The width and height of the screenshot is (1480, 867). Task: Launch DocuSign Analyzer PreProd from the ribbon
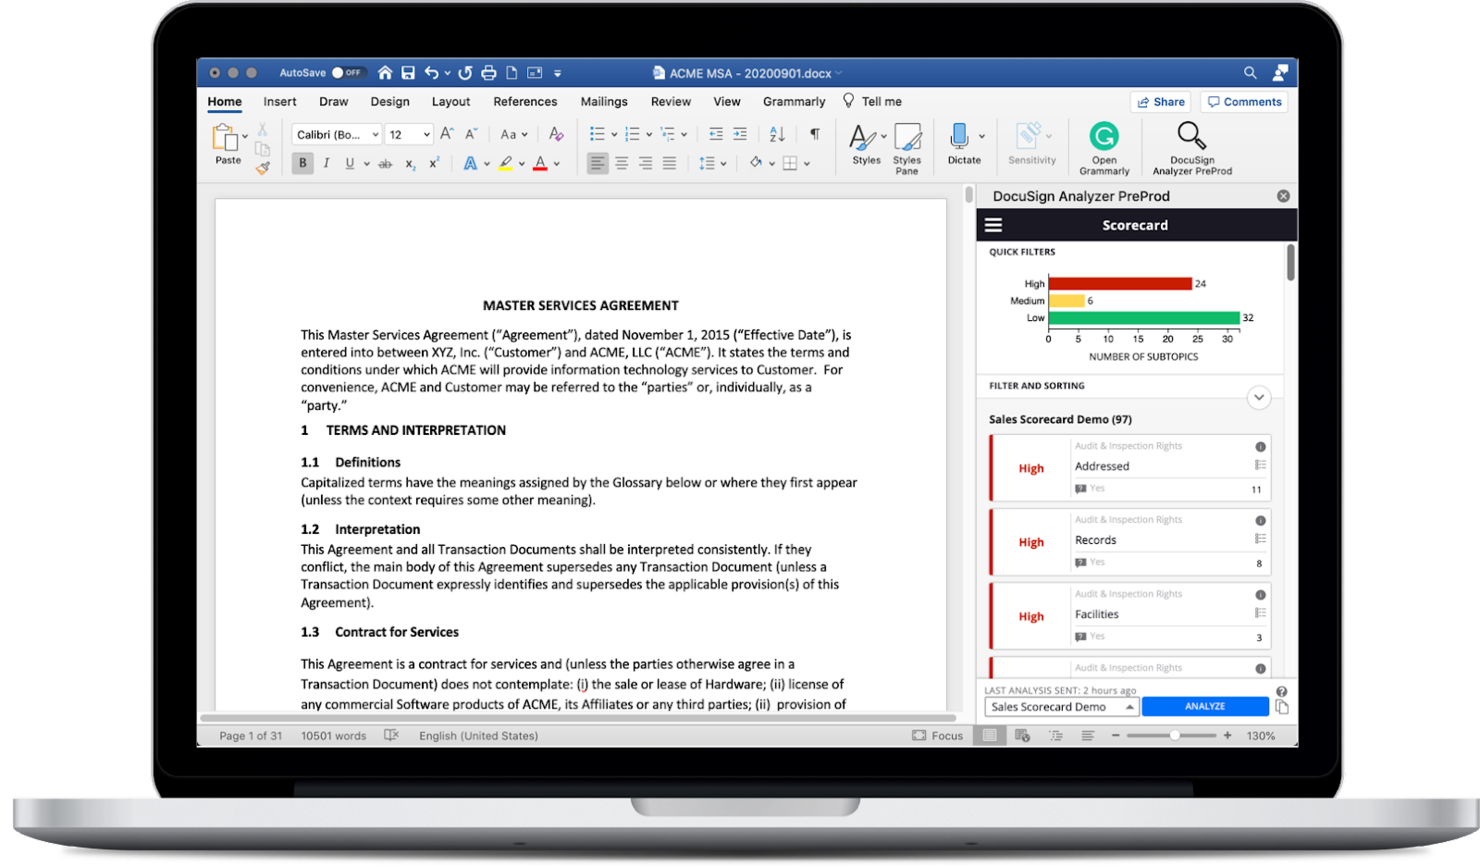(1190, 145)
